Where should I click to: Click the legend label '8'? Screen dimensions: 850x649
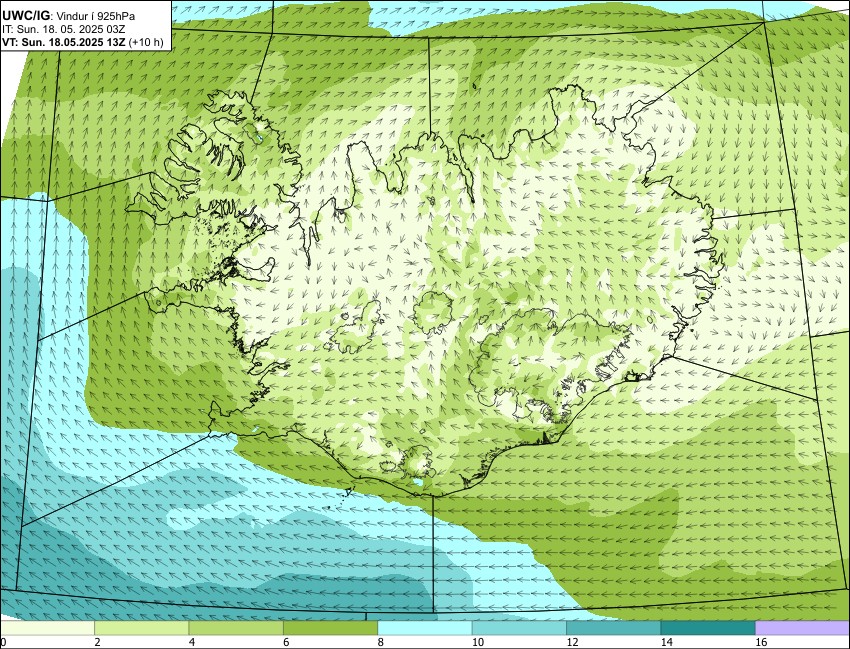(381, 642)
